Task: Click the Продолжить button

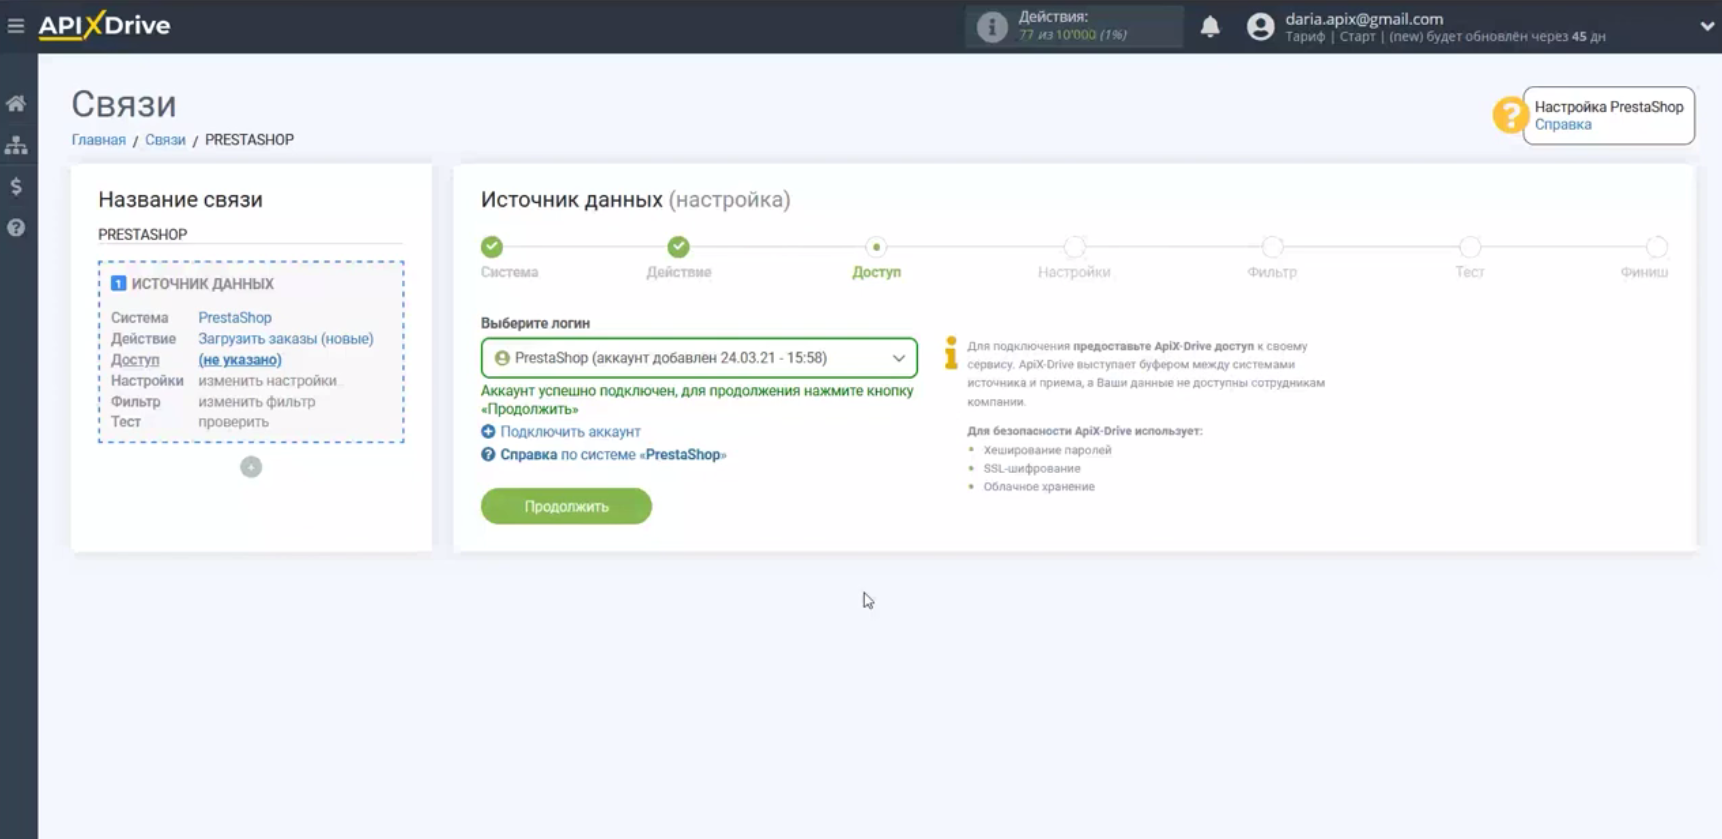Action: coord(566,506)
